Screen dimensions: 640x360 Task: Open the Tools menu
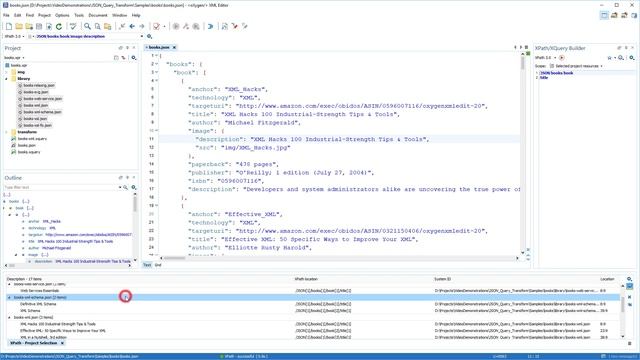click(79, 15)
